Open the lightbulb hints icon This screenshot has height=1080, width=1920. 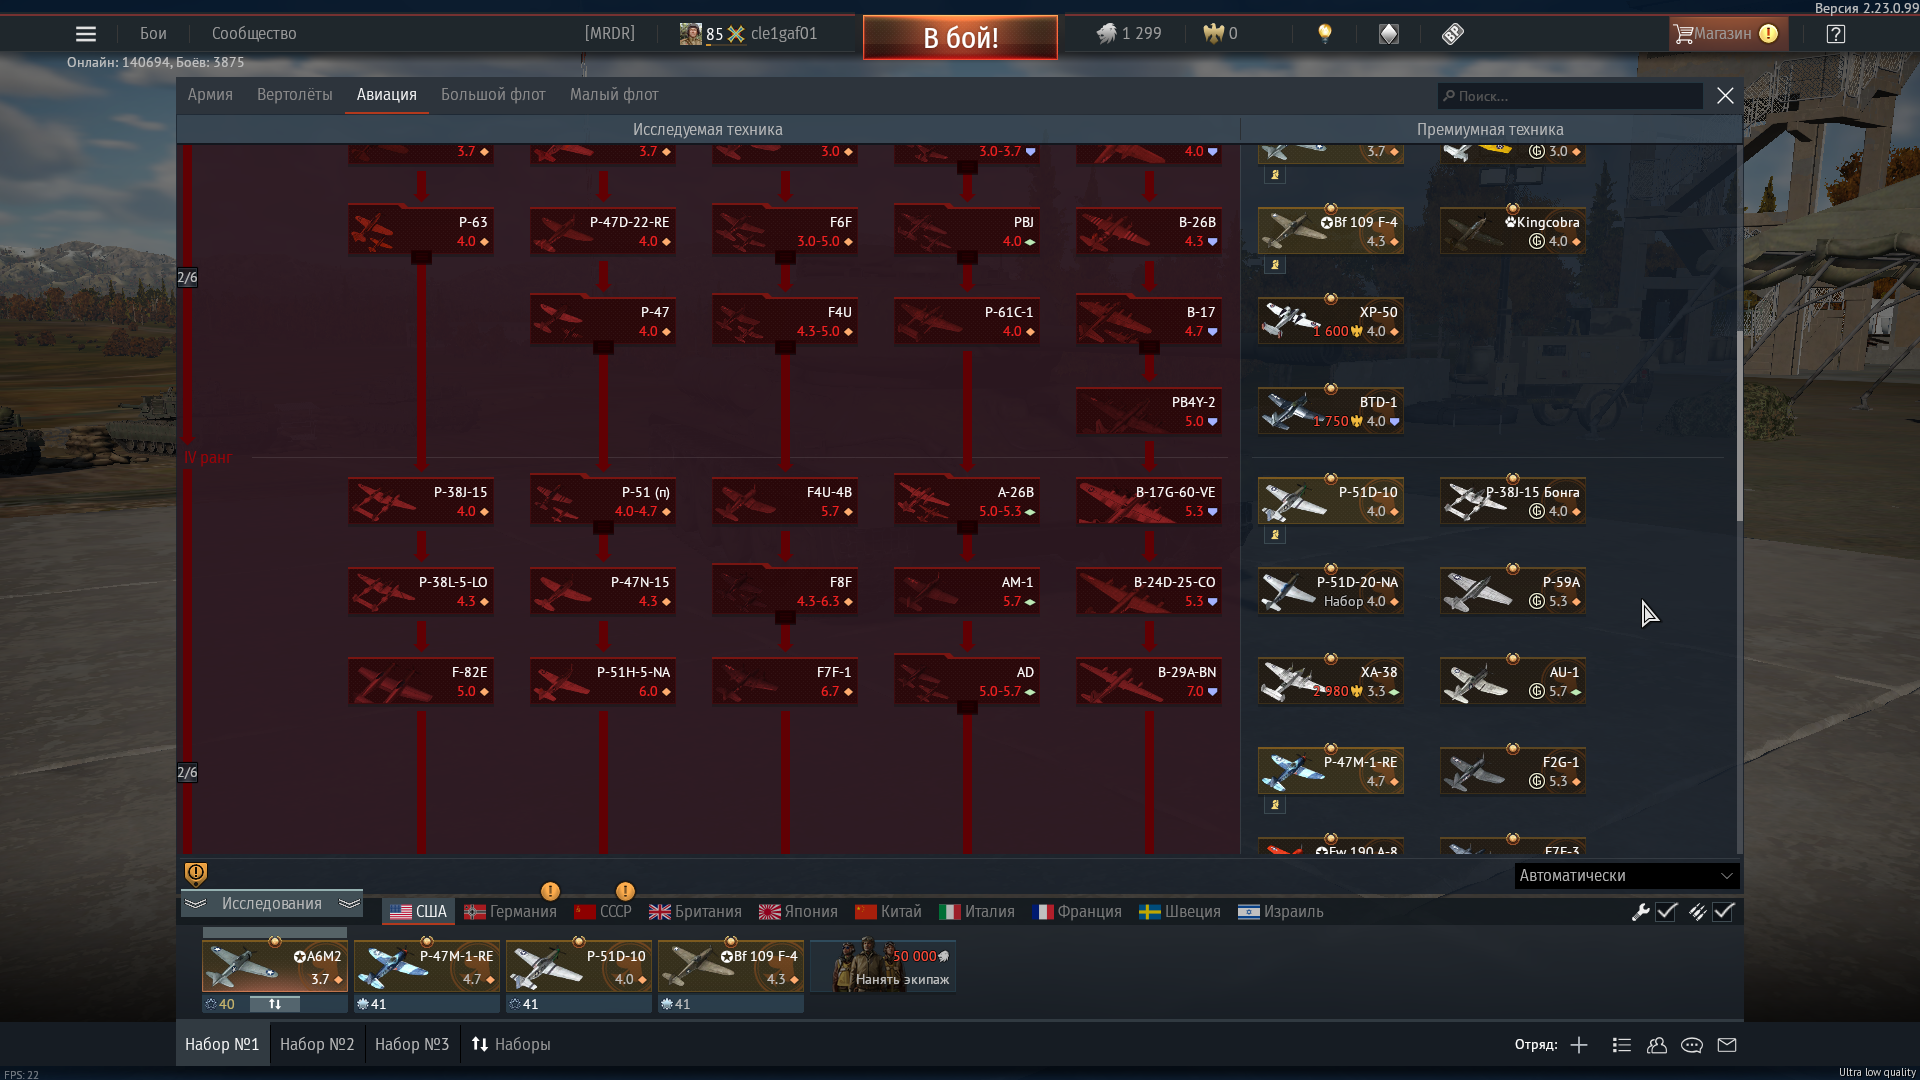coord(1325,34)
